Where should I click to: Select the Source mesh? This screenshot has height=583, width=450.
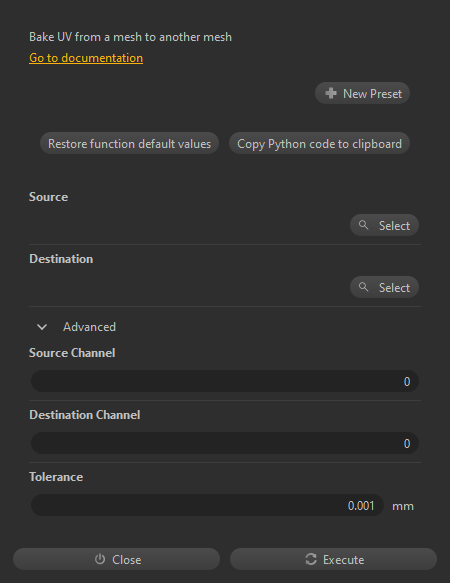pos(385,225)
